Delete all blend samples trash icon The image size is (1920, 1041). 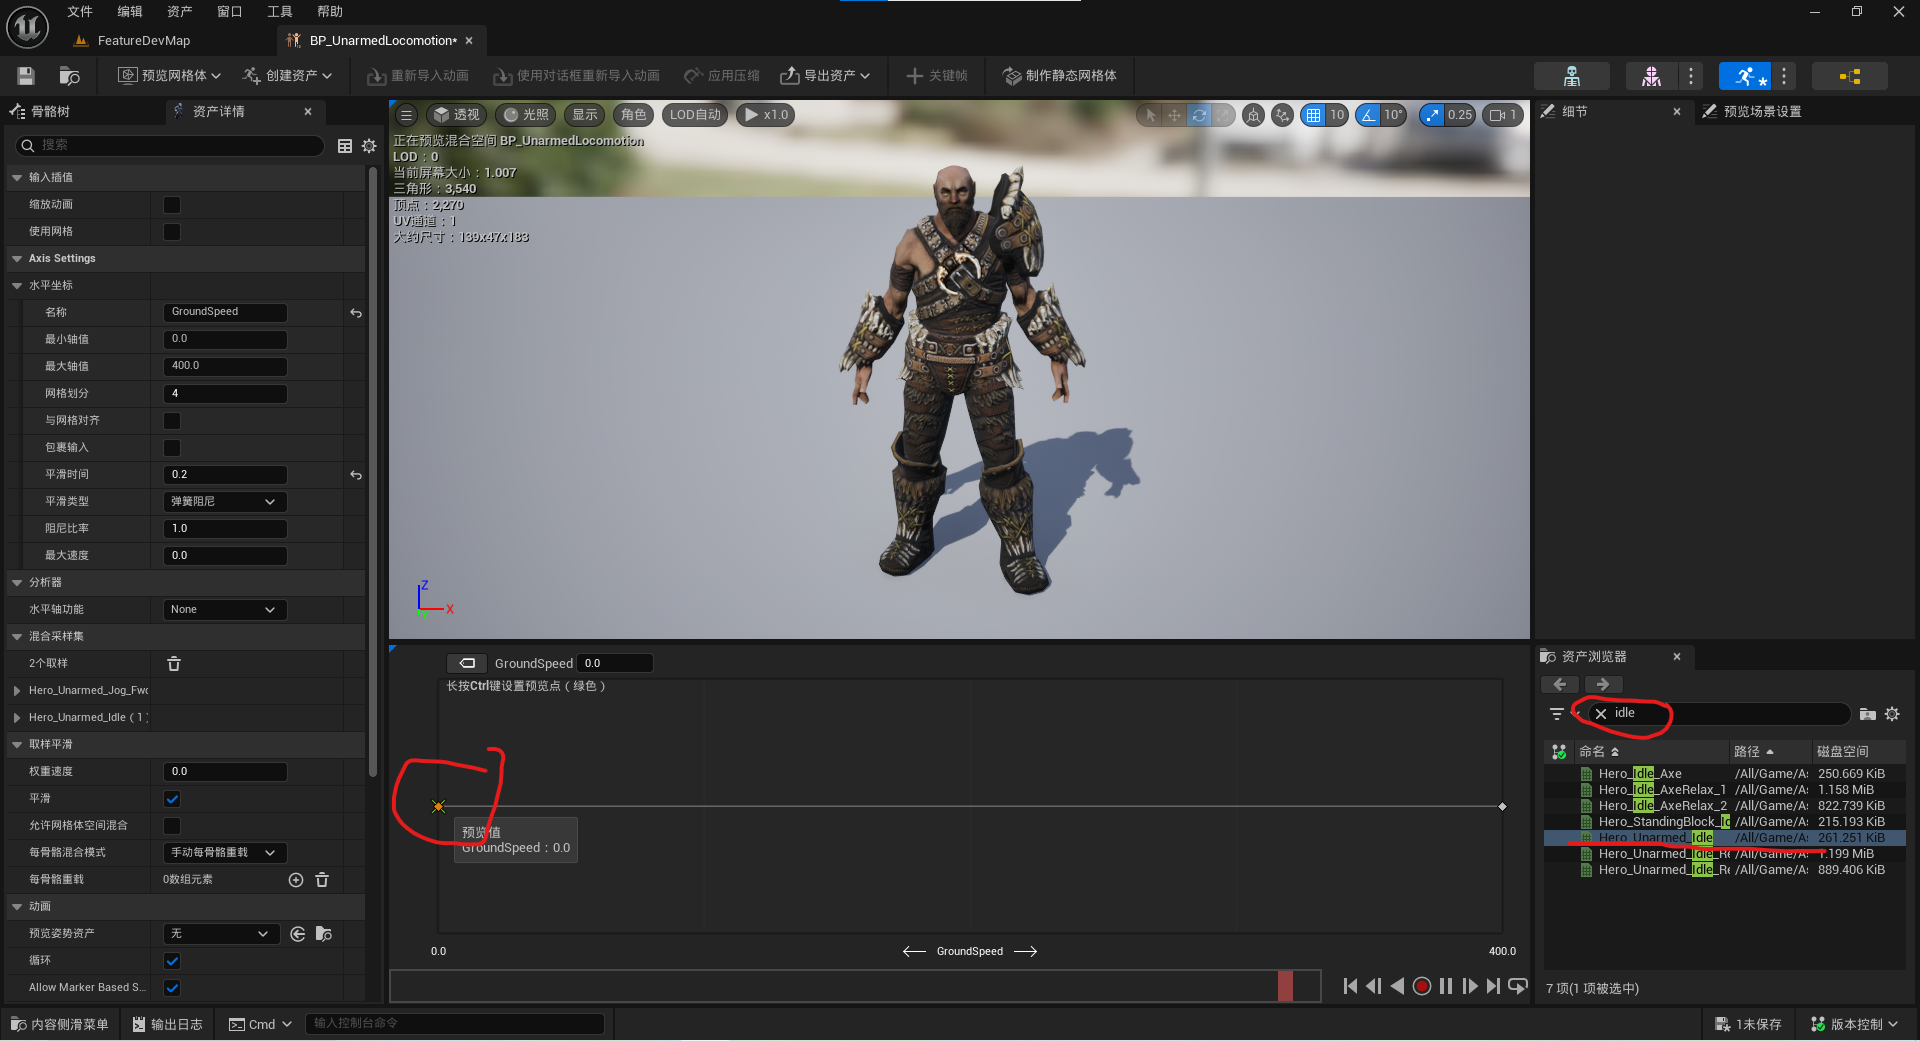click(173, 664)
